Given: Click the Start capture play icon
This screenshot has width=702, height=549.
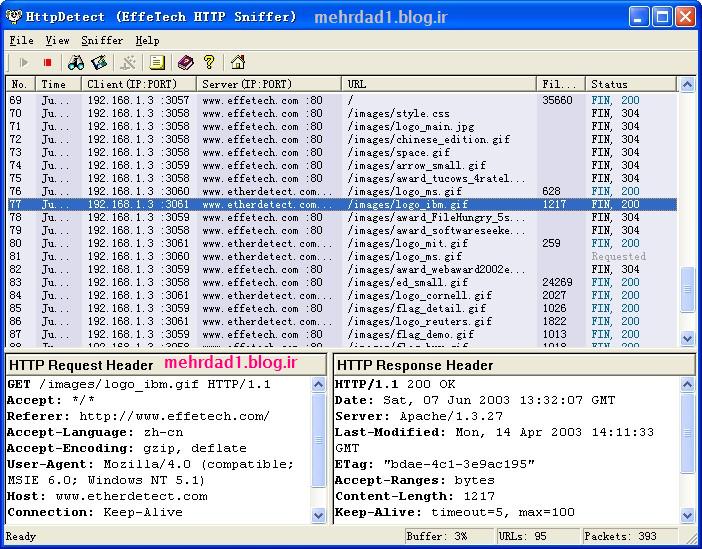Looking at the screenshot, I should [x=25, y=63].
